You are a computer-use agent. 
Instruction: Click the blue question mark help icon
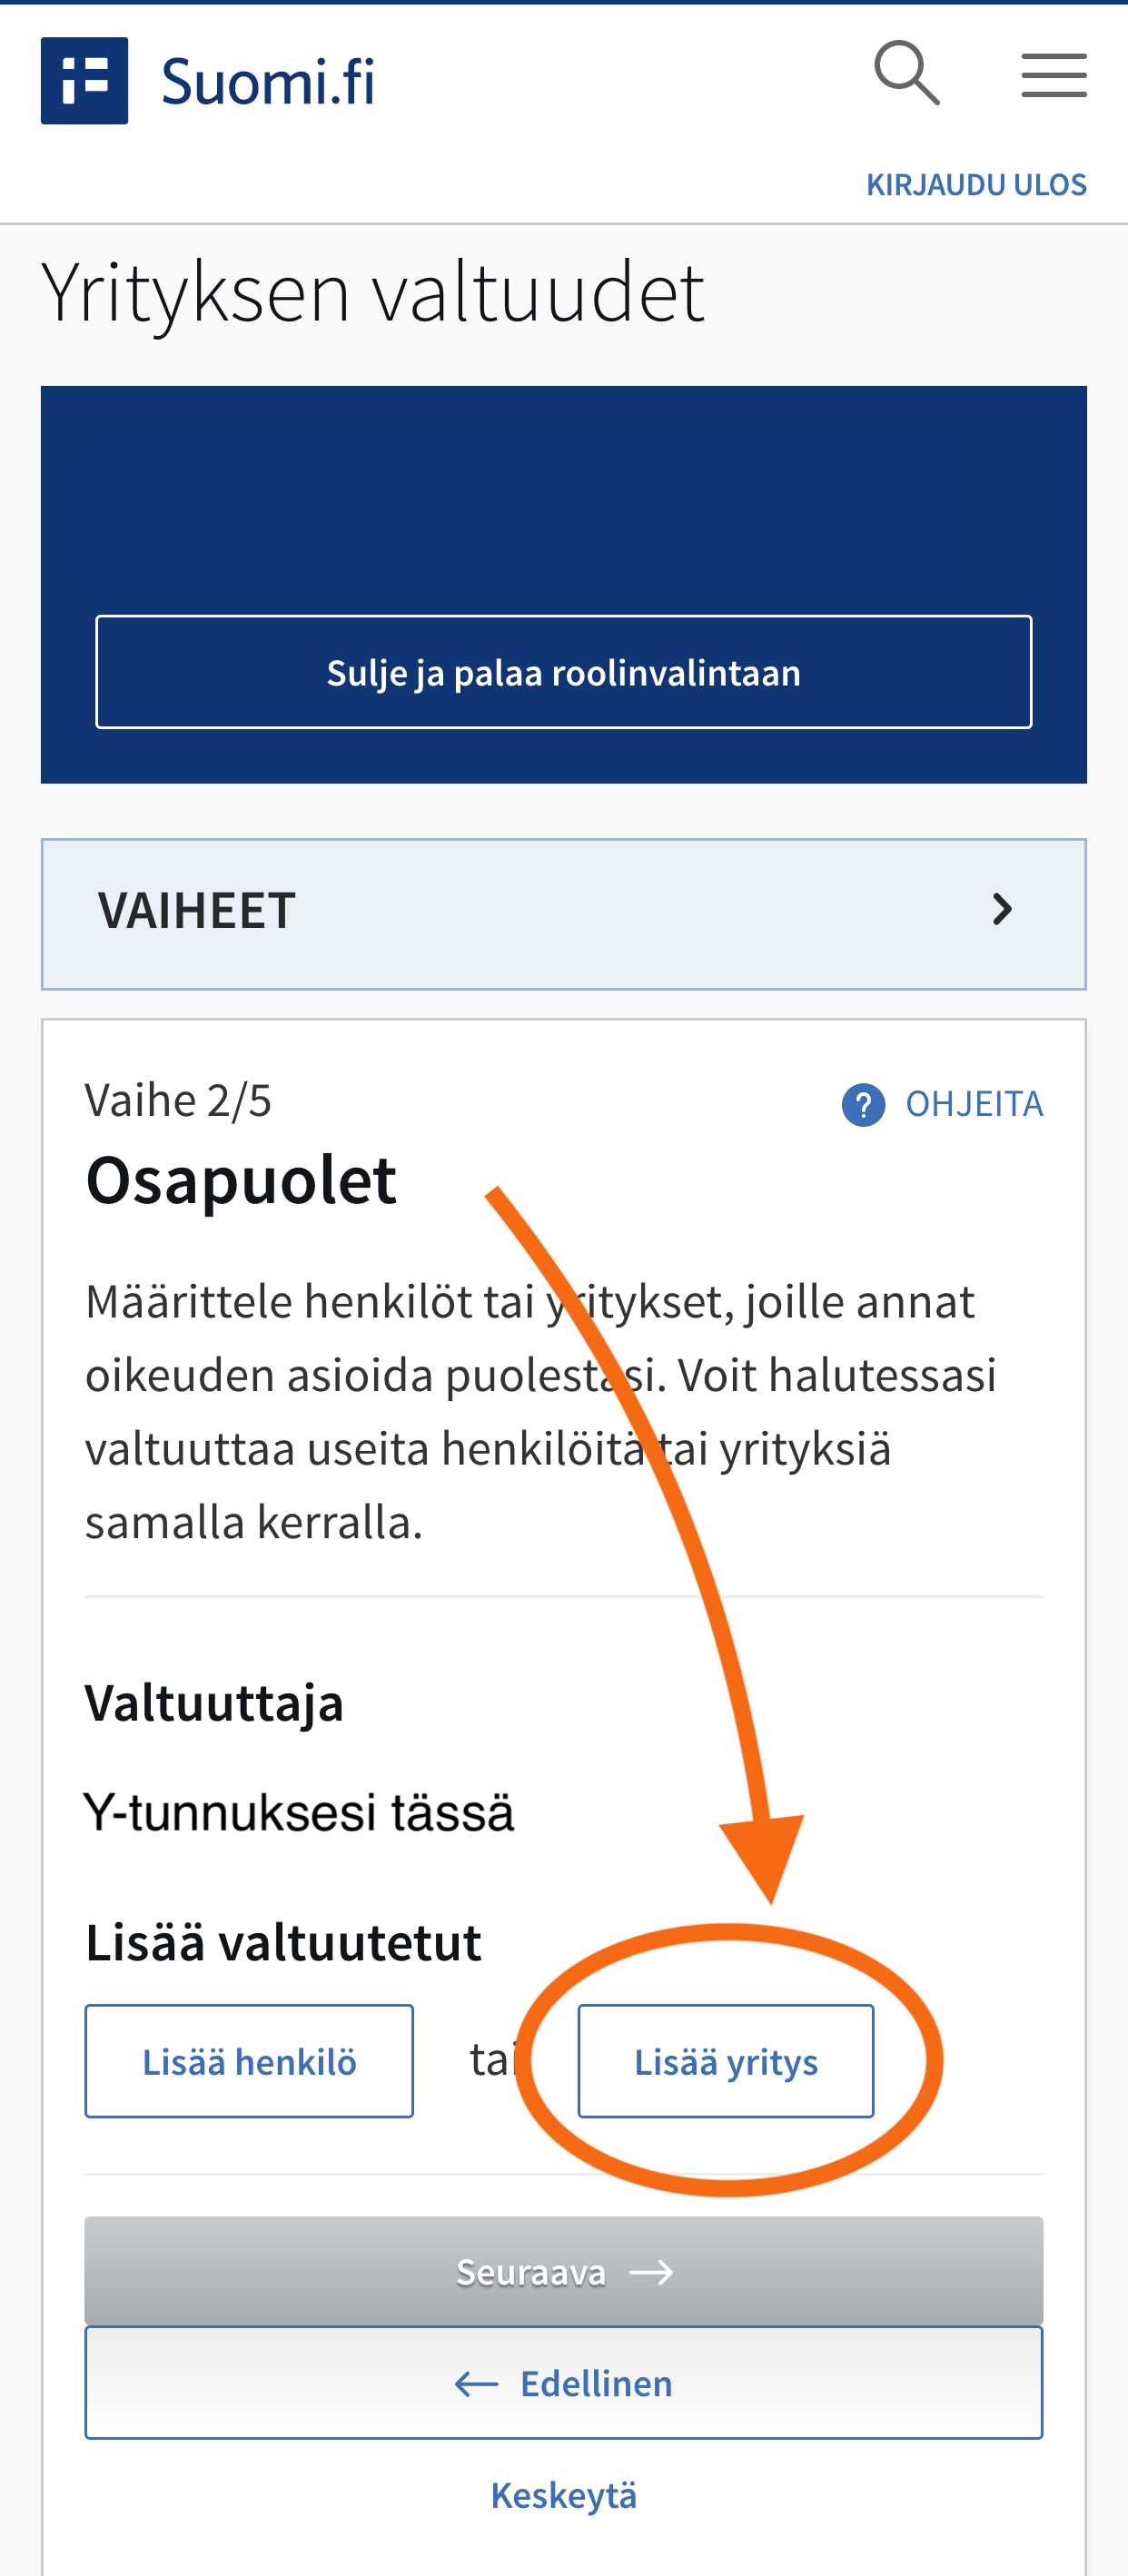[863, 1105]
